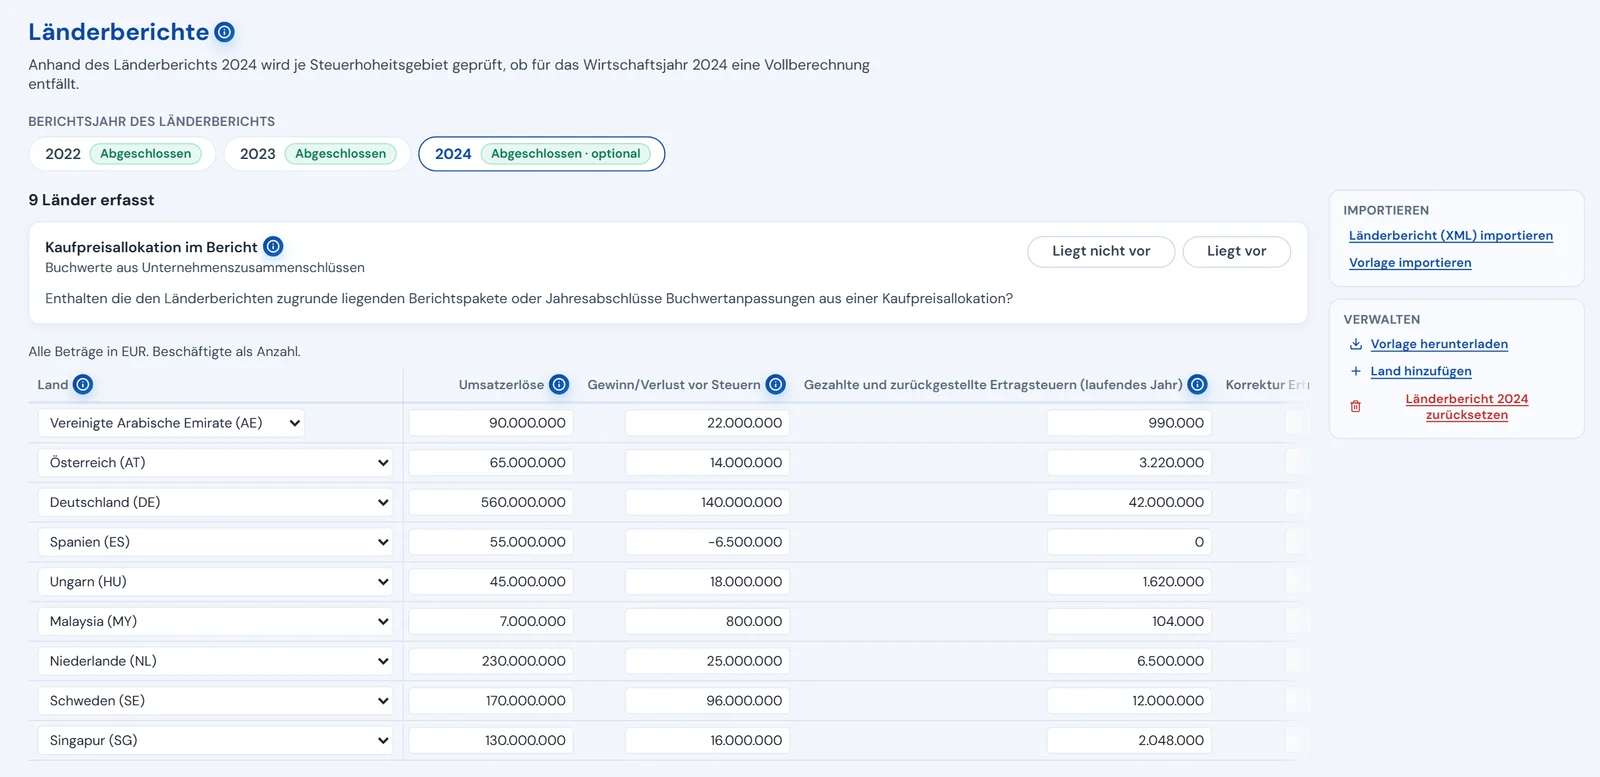The width and height of the screenshot is (1600, 777).
Task: Open the Vereinigte Arabische Emirate country dropdown
Action: tap(171, 423)
